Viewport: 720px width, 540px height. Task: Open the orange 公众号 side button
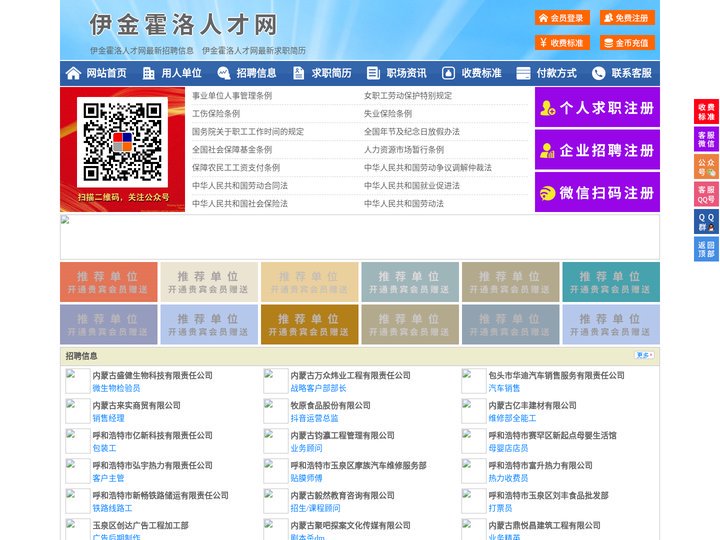coord(706,166)
